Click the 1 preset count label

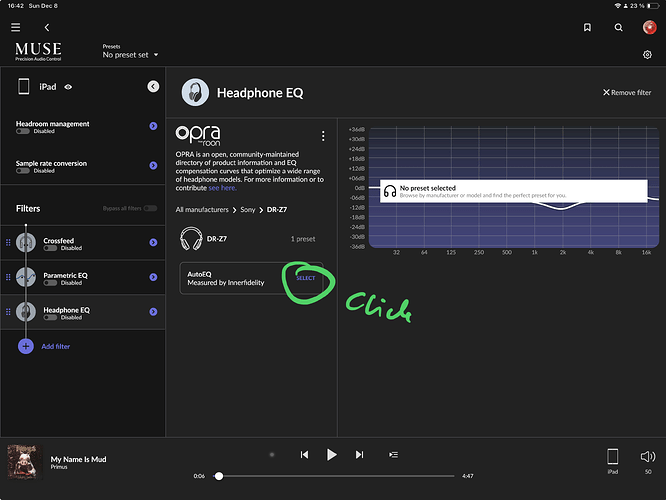tap(303, 239)
